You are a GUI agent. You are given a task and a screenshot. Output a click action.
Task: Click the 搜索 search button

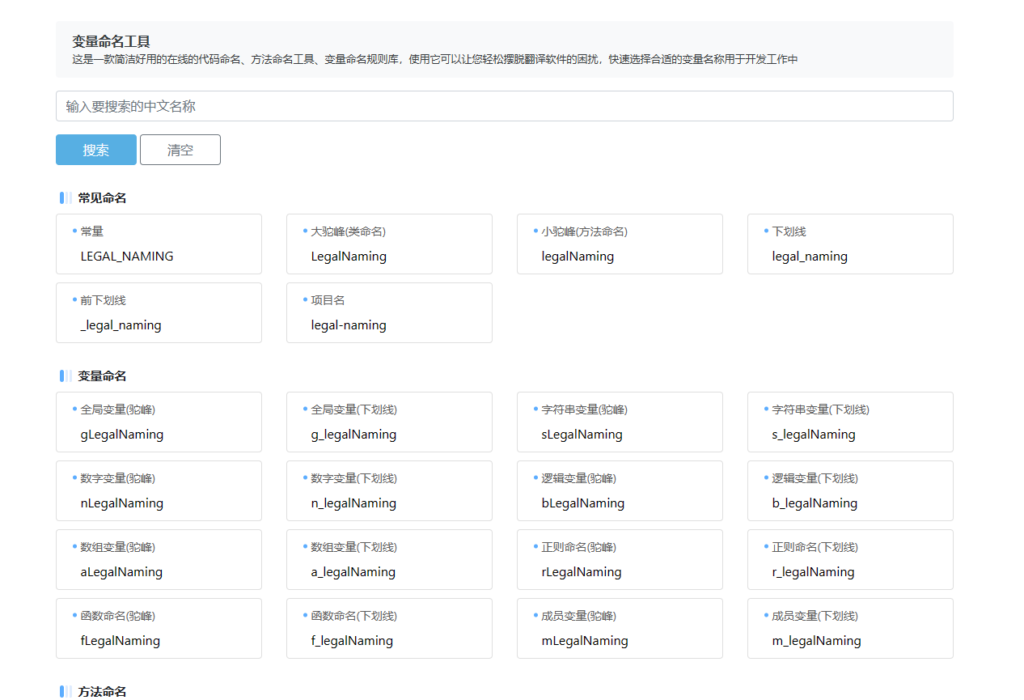pyautogui.click(x=95, y=150)
